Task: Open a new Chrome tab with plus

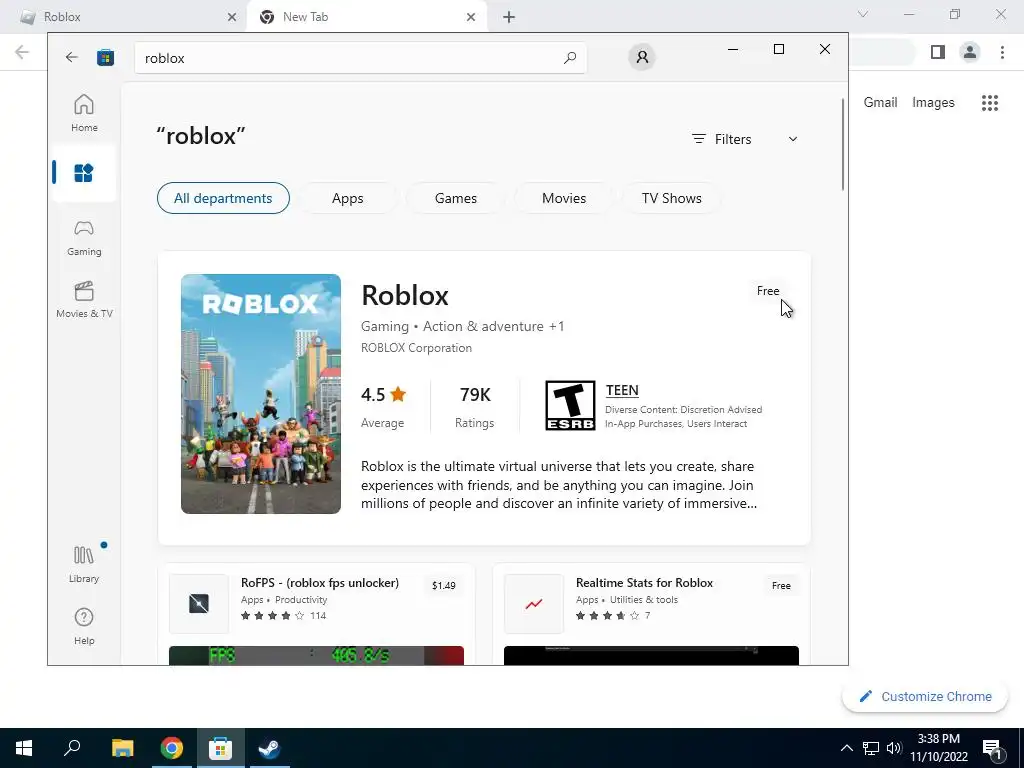Action: pos(509,17)
